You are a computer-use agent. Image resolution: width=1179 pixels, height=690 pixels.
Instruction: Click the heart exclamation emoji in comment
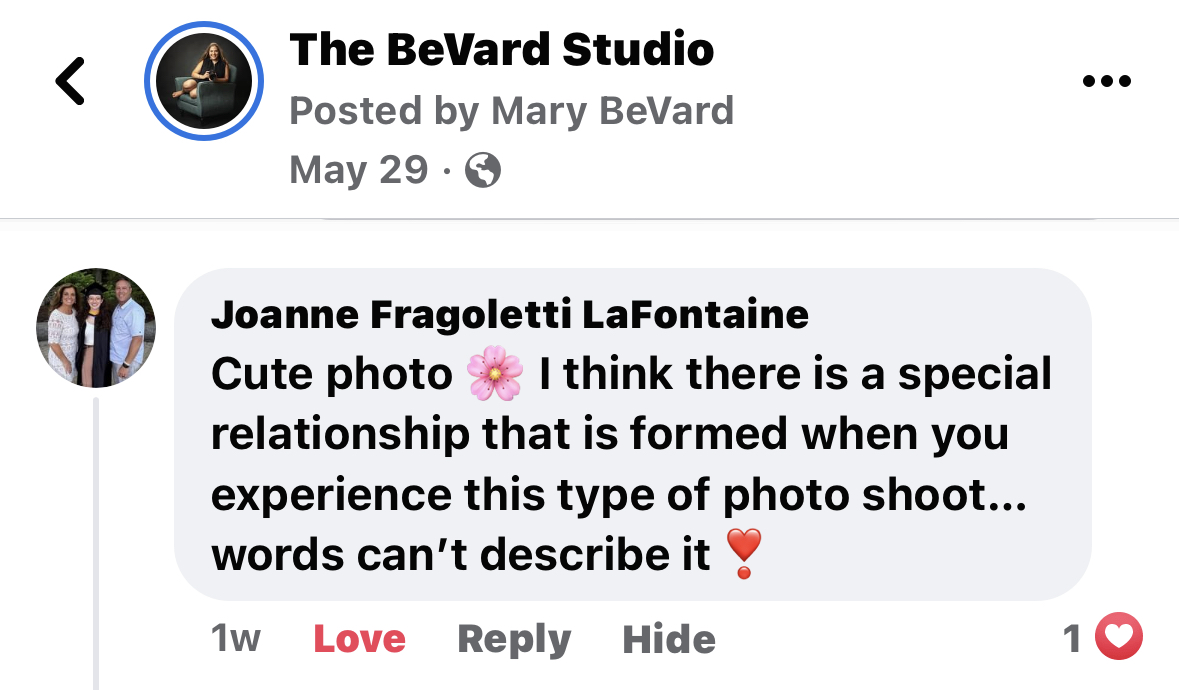[743, 554]
